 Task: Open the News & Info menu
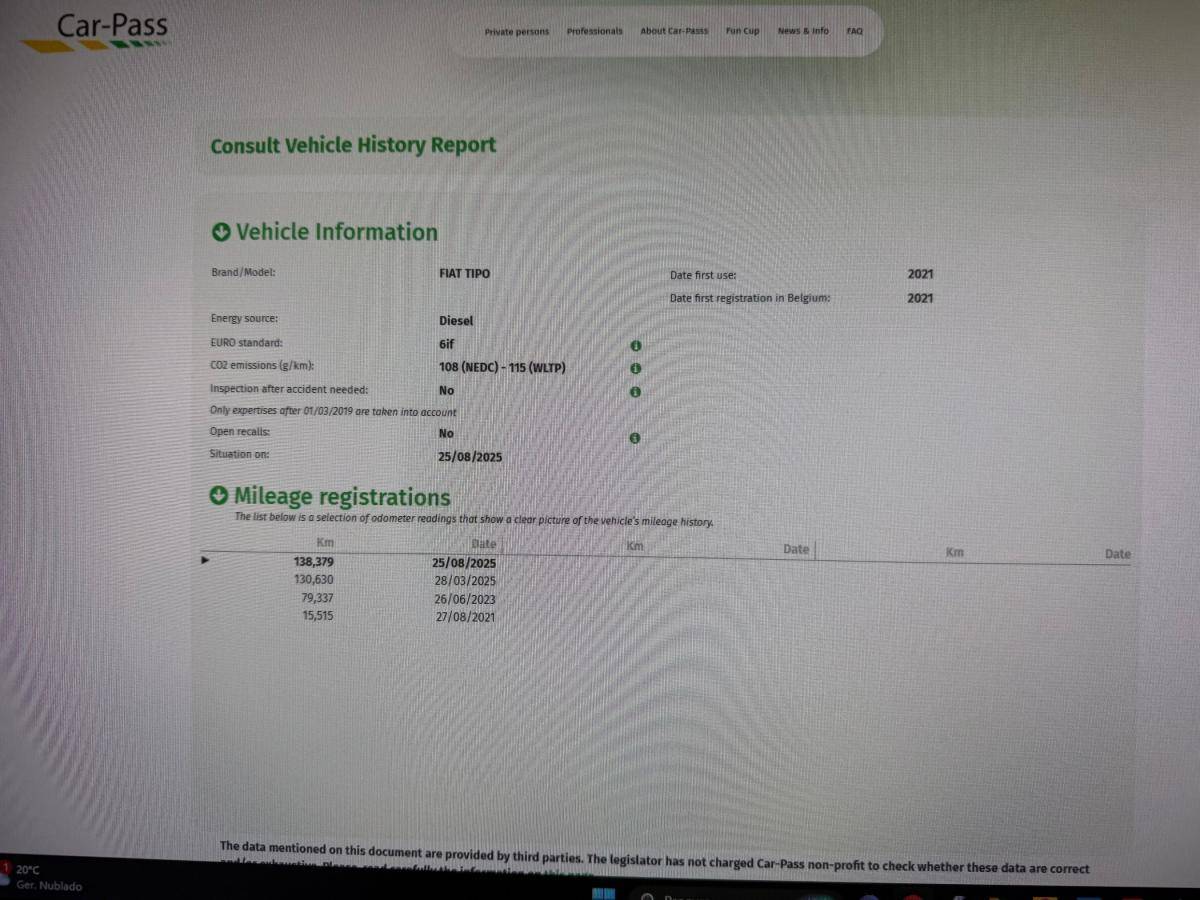803,31
